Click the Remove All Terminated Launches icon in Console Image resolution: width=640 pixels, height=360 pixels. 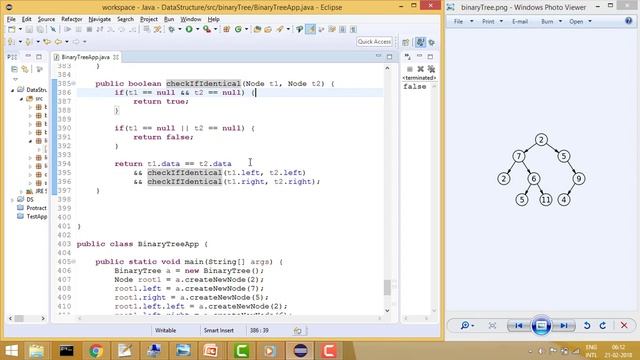click(x=431, y=69)
